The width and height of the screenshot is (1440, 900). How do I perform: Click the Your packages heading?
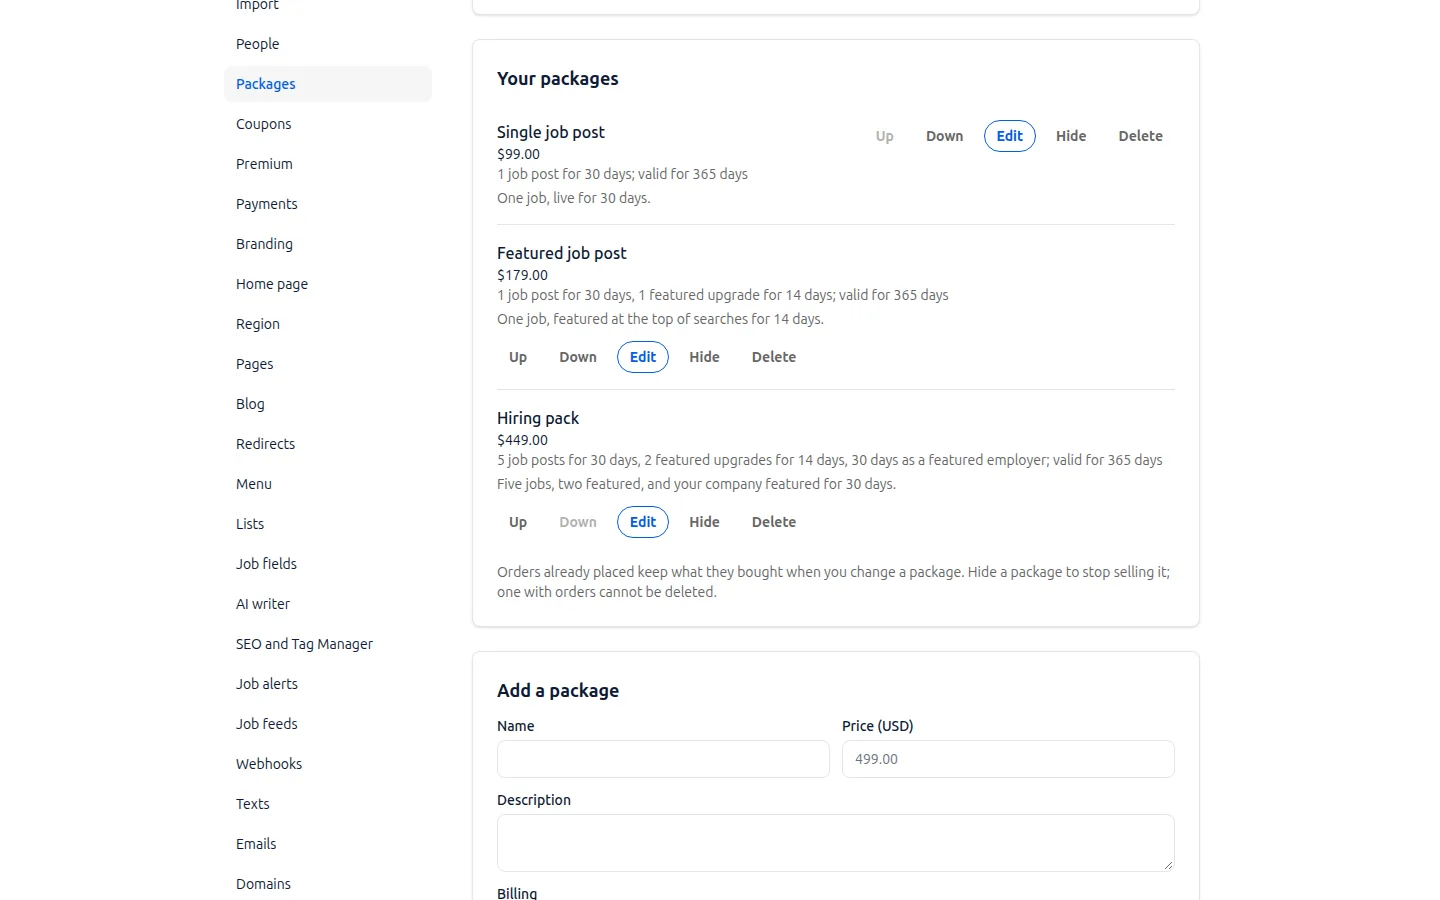coord(558,79)
